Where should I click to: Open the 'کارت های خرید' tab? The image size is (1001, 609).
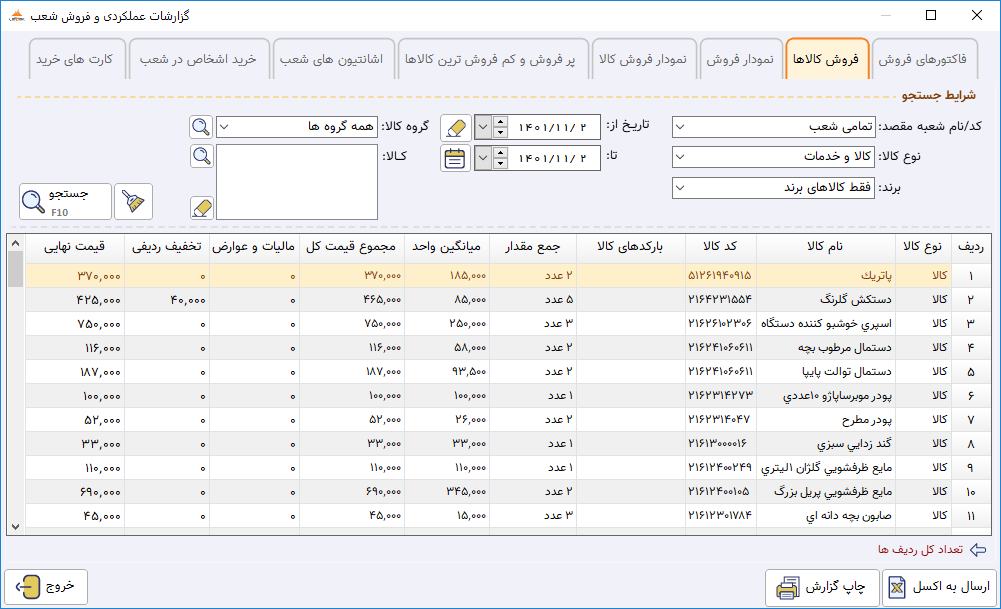pos(75,59)
